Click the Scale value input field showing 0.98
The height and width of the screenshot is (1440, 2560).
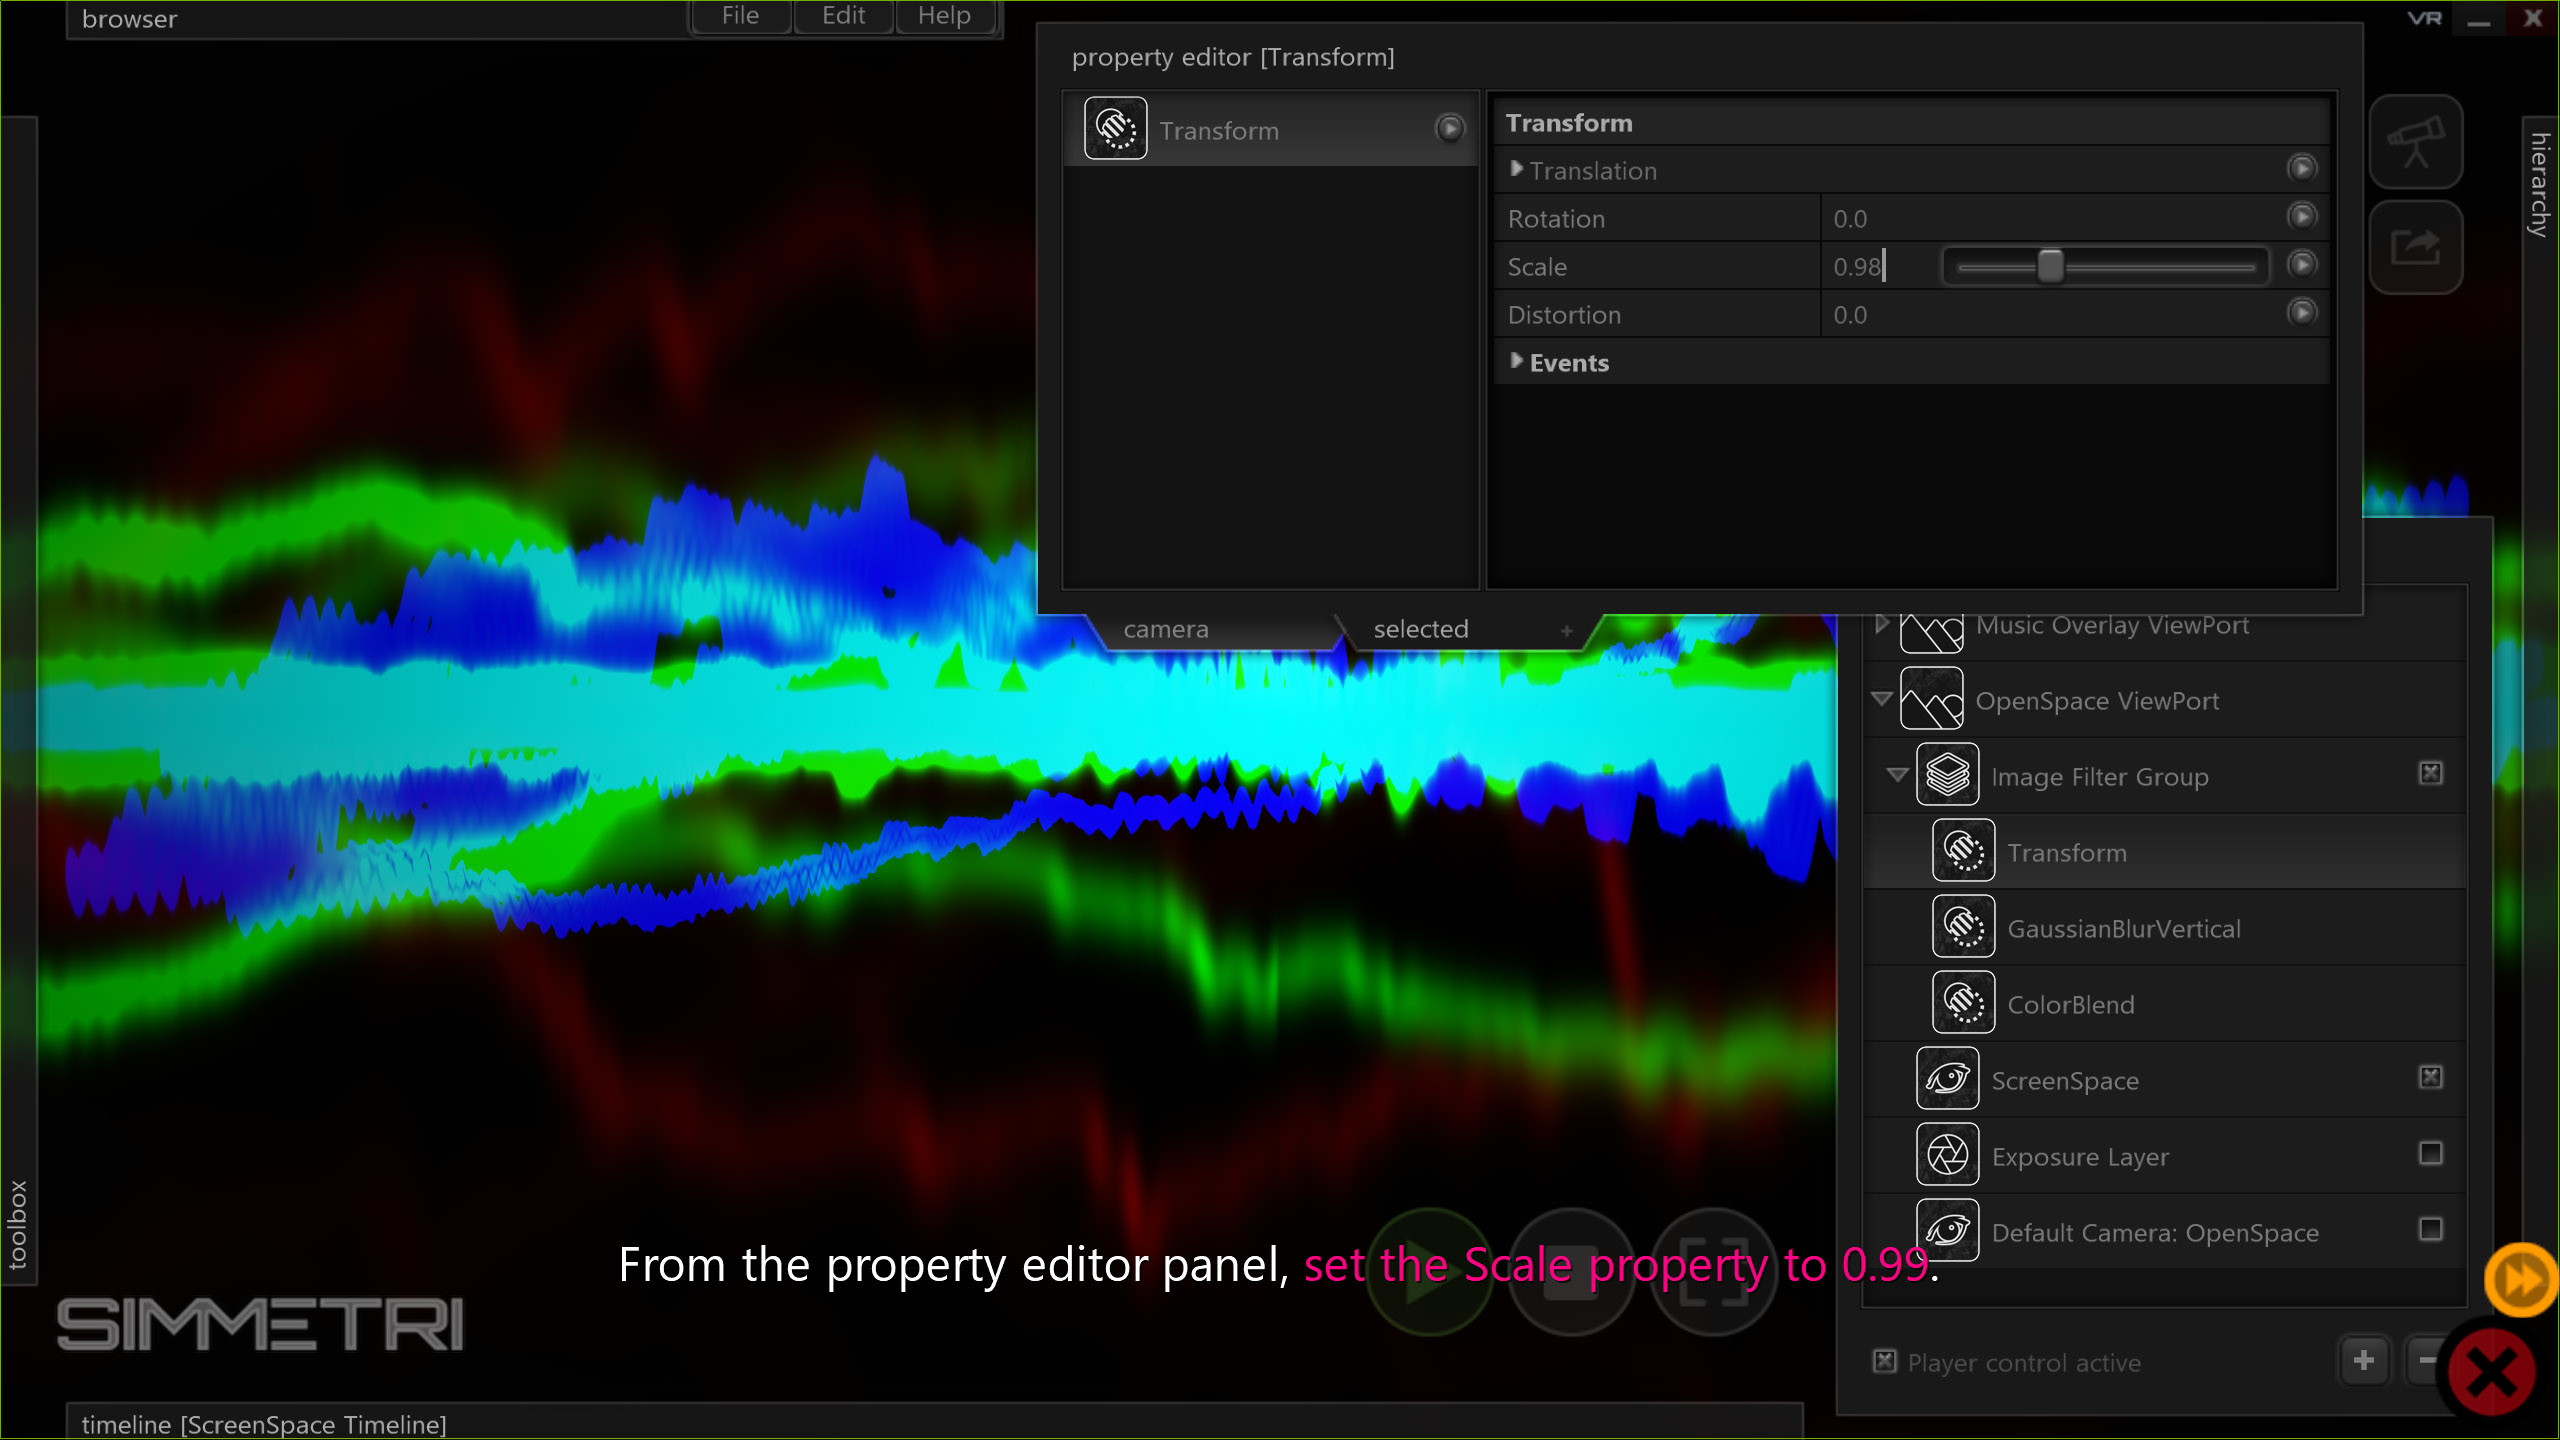[1858, 266]
